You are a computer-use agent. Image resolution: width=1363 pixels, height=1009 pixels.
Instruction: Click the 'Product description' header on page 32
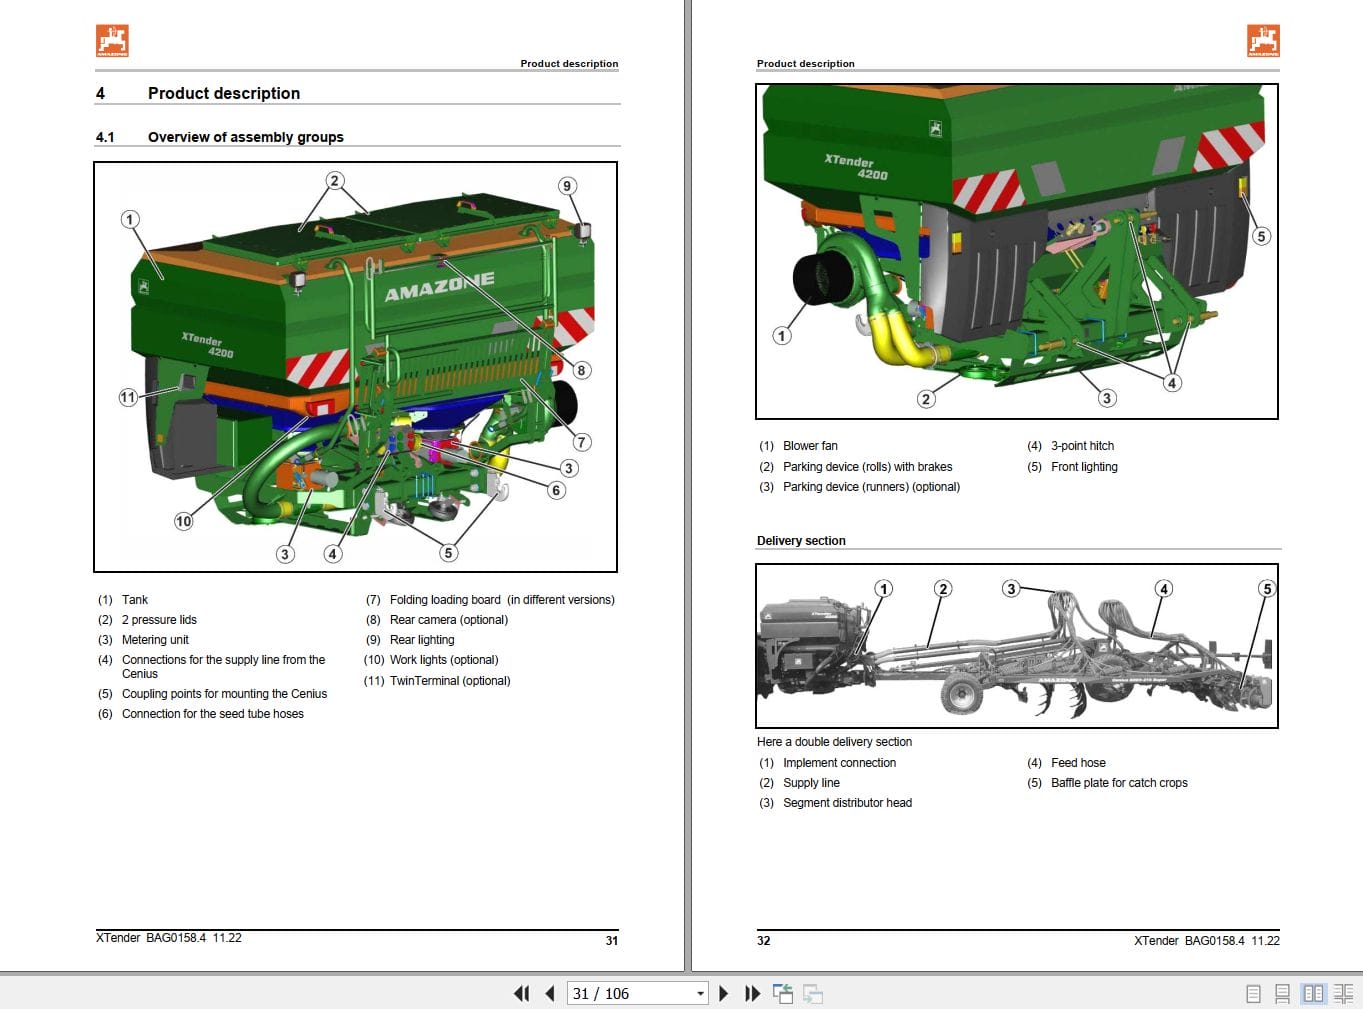(x=806, y=63)
